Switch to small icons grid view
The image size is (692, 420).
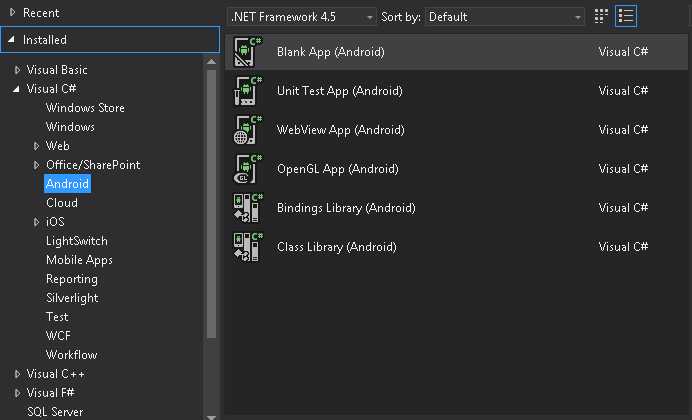pyautogui.click(x=601, y=16)
